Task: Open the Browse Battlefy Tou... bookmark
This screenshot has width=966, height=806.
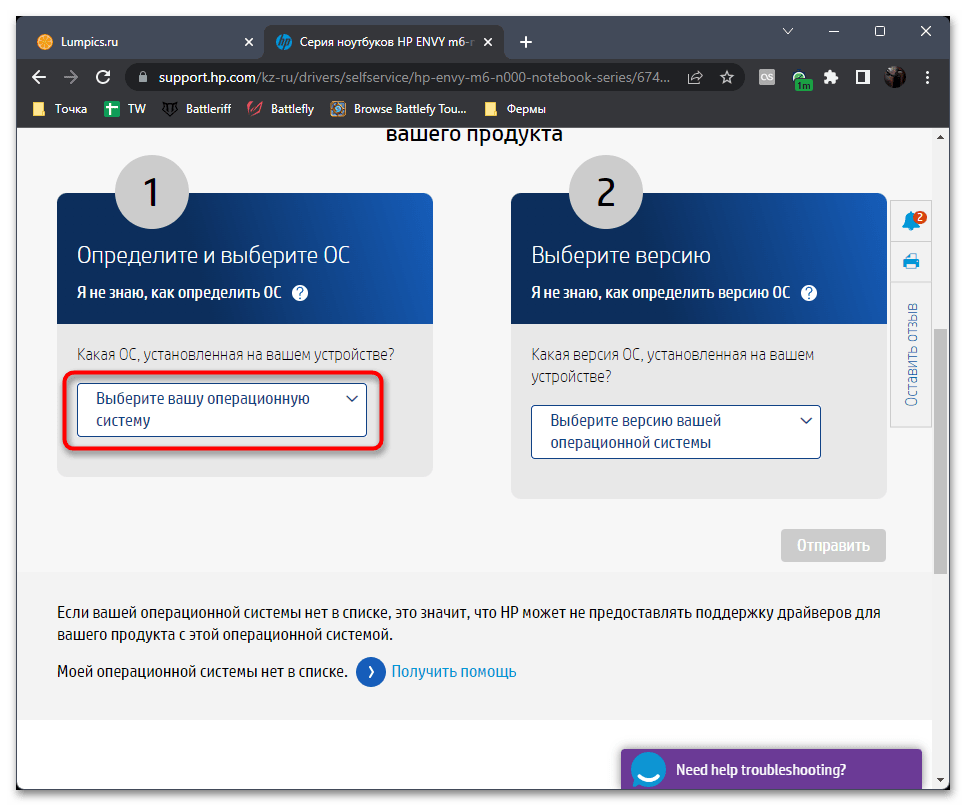Action: coord(399,109)
